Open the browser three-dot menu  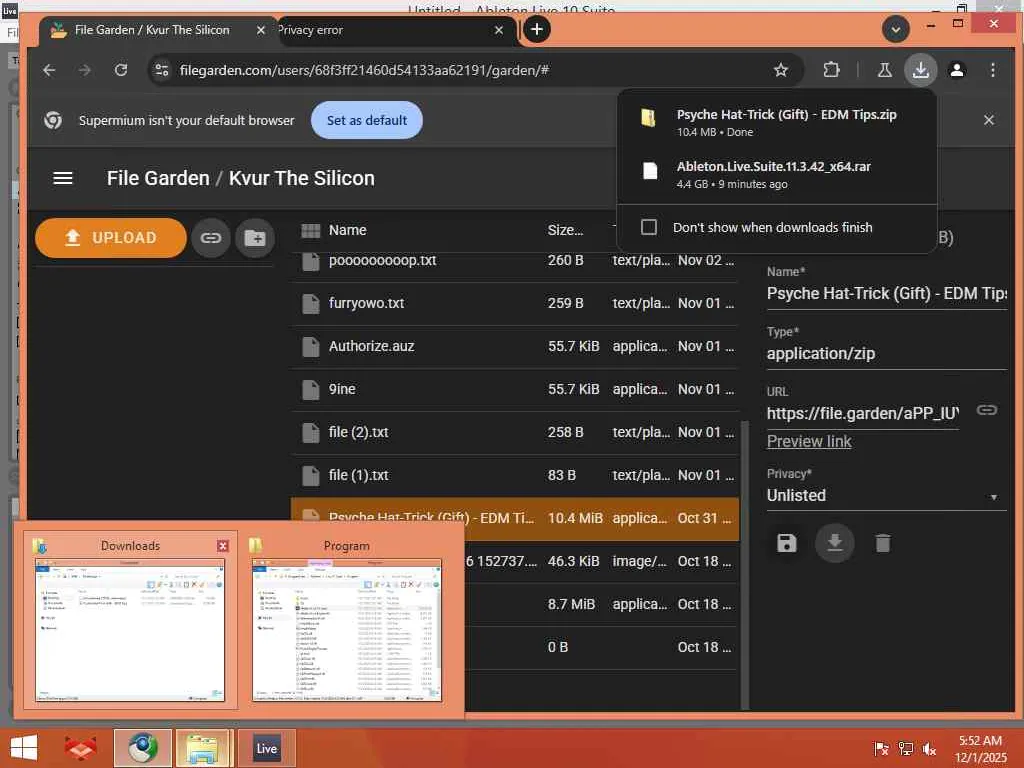[x=993, y=70]
